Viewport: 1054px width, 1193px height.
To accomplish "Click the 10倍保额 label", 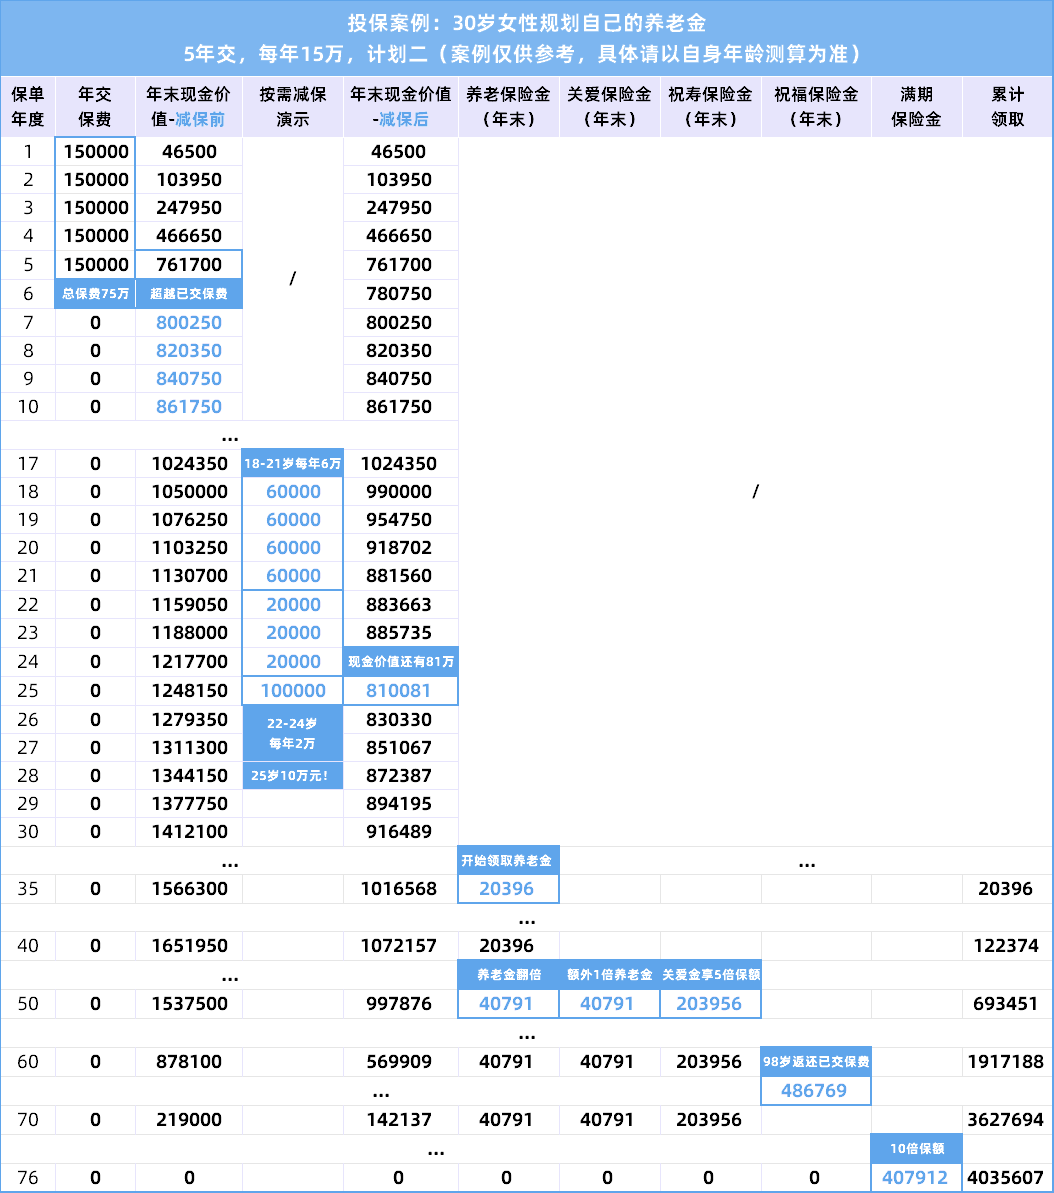I will click(916, 1148).
